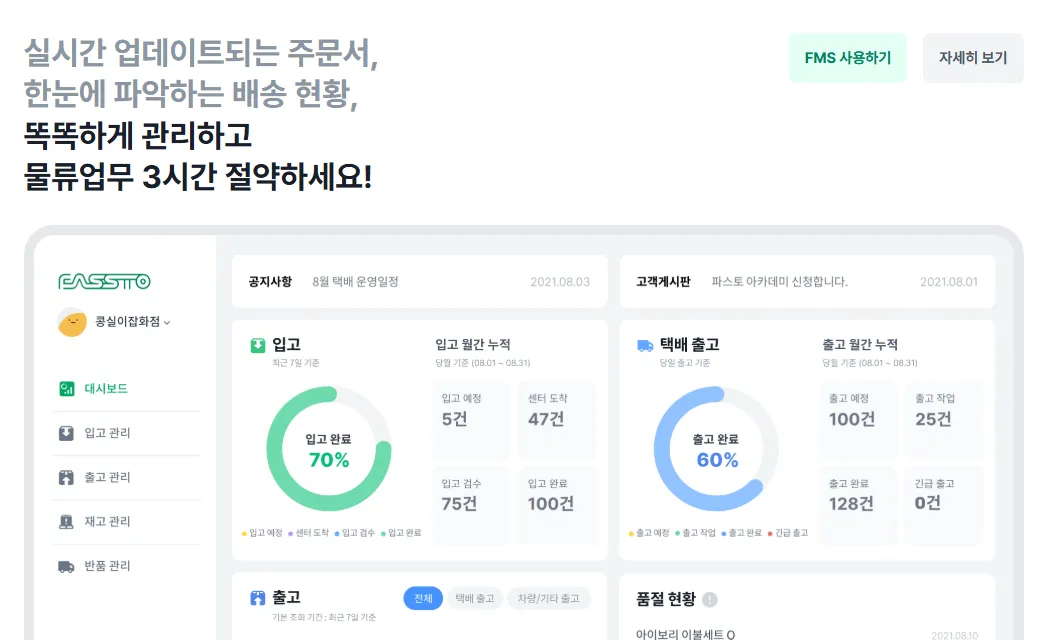1048x640 pixels.
Task: Click the 입고 관리 inbox icon
Action: point(66,433)
